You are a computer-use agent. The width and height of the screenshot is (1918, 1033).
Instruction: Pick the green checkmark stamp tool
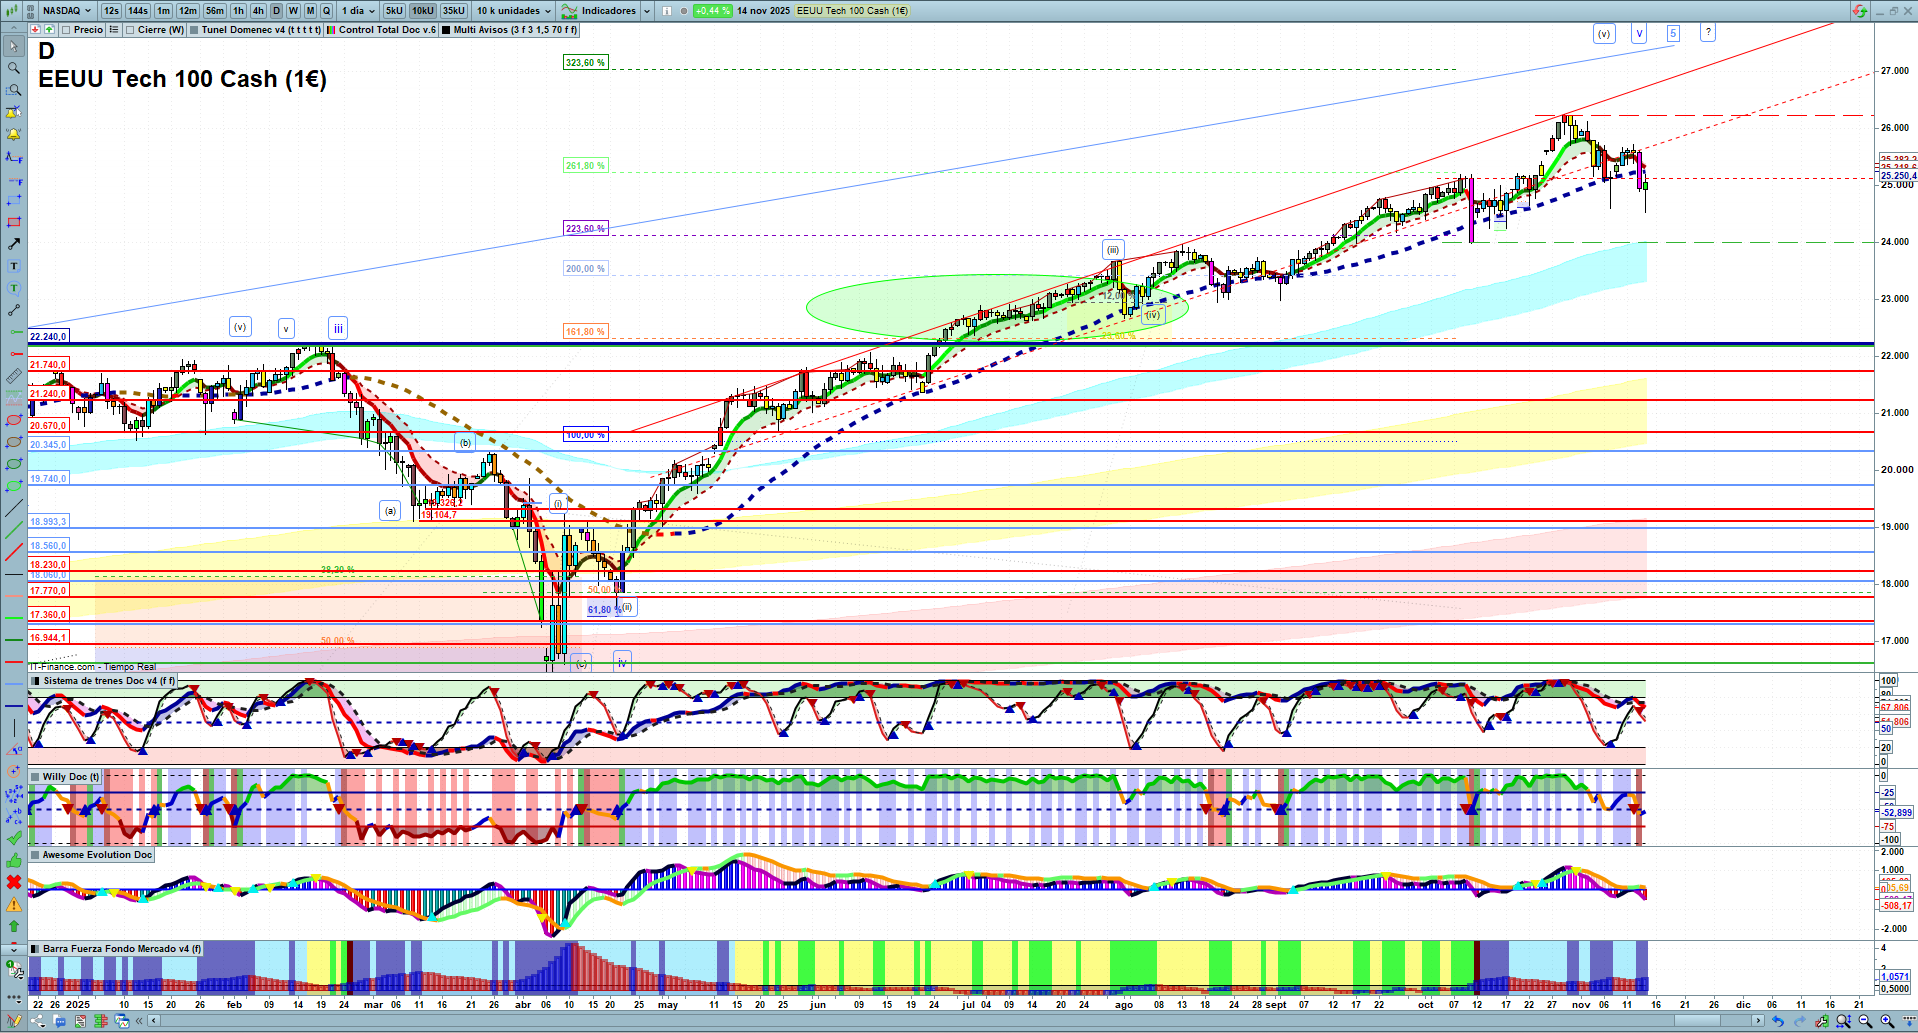tap(14, 838)
